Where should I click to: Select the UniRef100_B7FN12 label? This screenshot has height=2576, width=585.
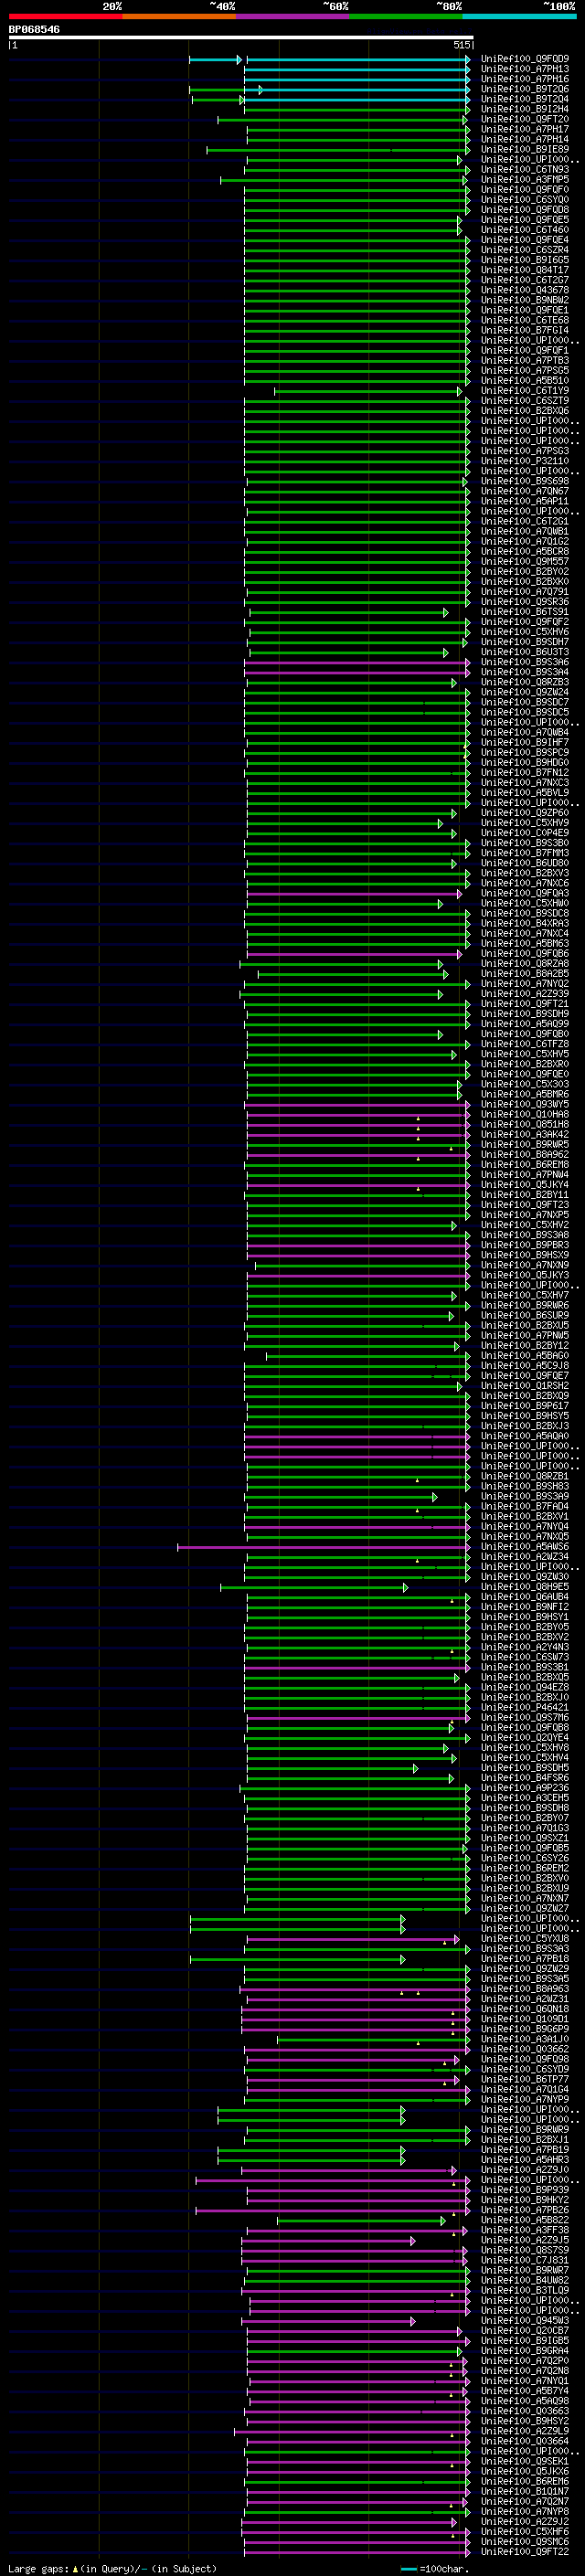(x=525, y=773)
